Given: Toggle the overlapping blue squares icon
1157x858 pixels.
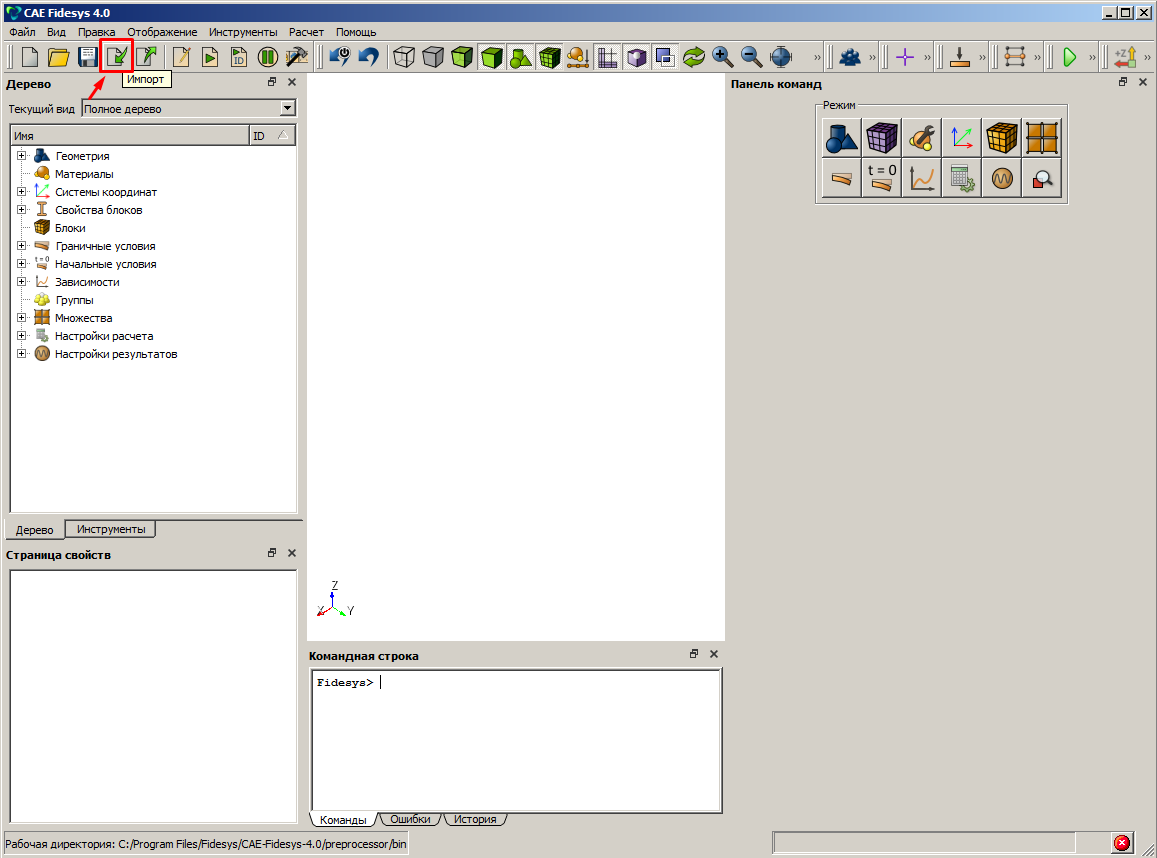Looking at the screenshot, I should tap(665, 57).
